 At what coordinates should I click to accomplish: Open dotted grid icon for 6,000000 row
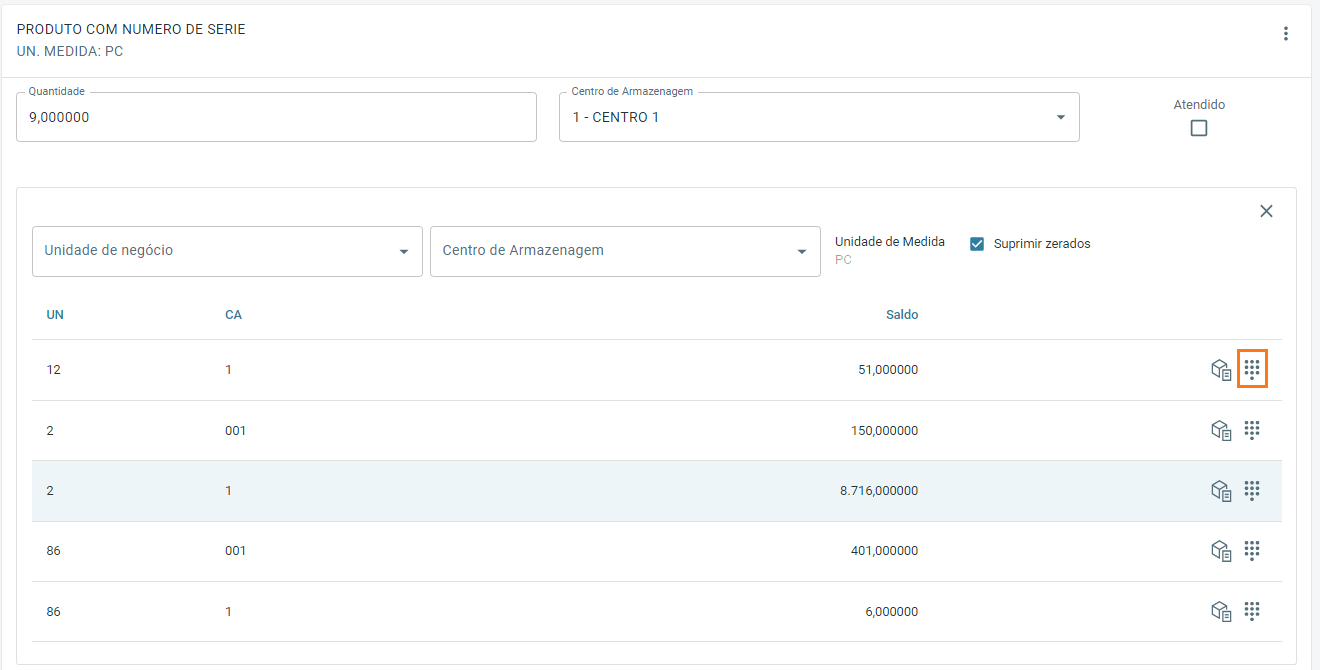pos(1252,611)
